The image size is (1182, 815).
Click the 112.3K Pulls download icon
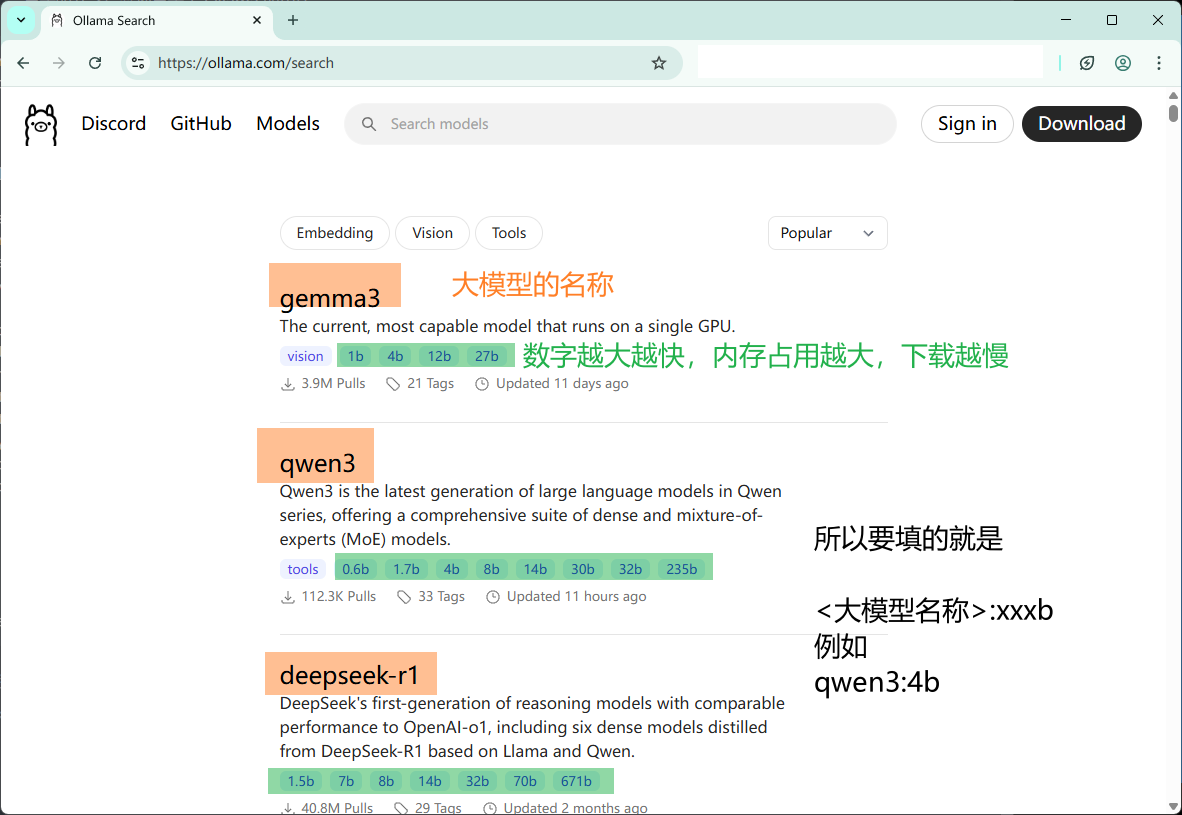pyautogui.click(x=288, y=596)
